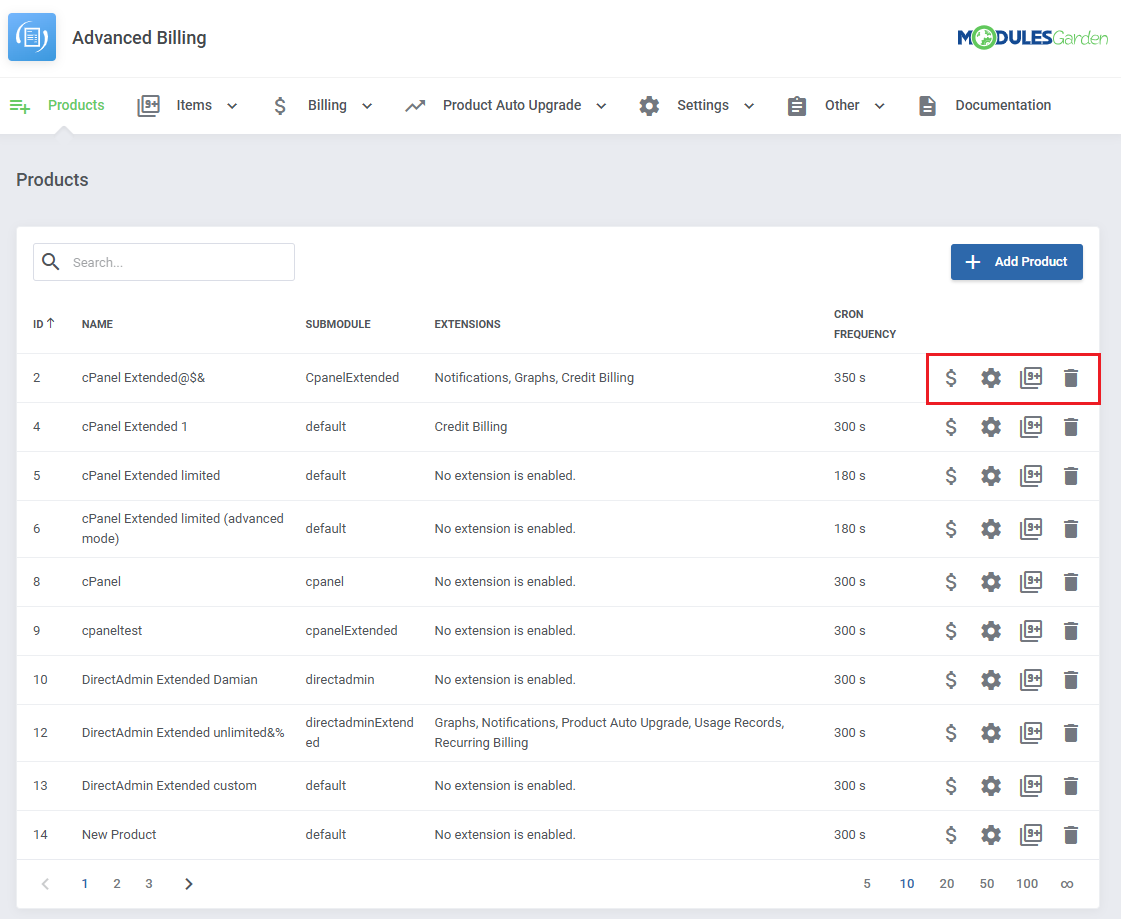Click 'cPanel Extended limited (advanced mode)' name
Screen dimensions: 1125x919
click(182, 529)
